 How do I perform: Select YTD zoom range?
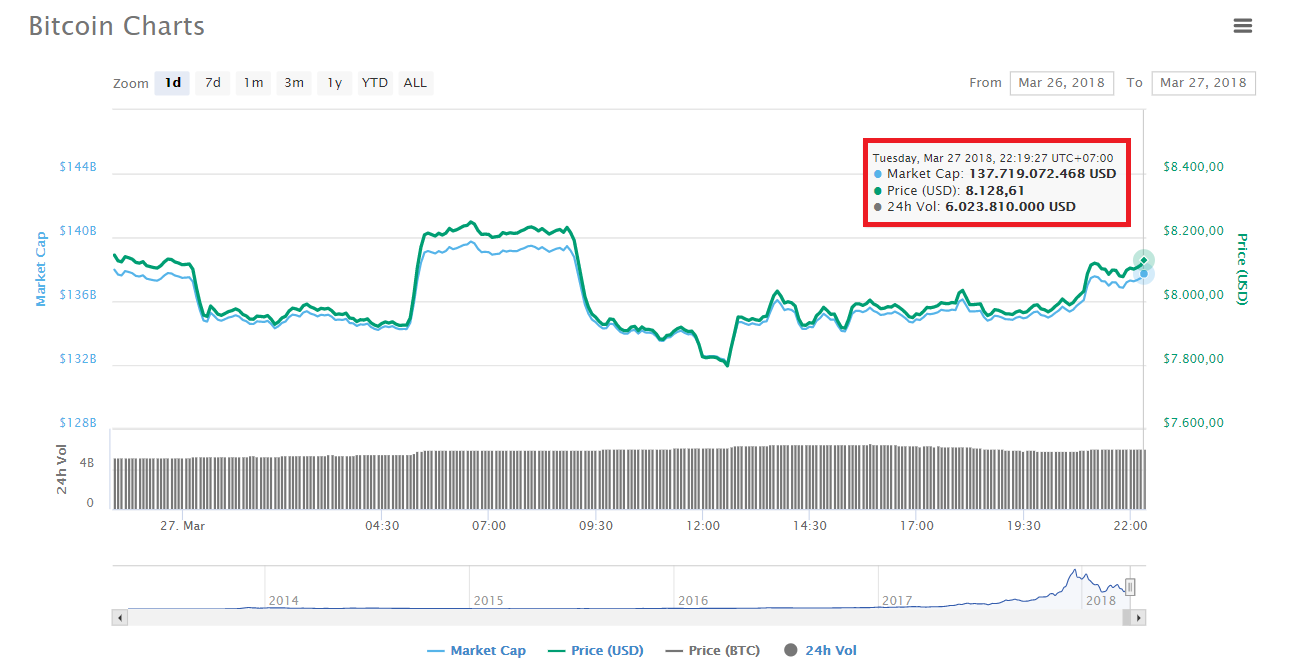pyautogui.click(x=375, y=83)
